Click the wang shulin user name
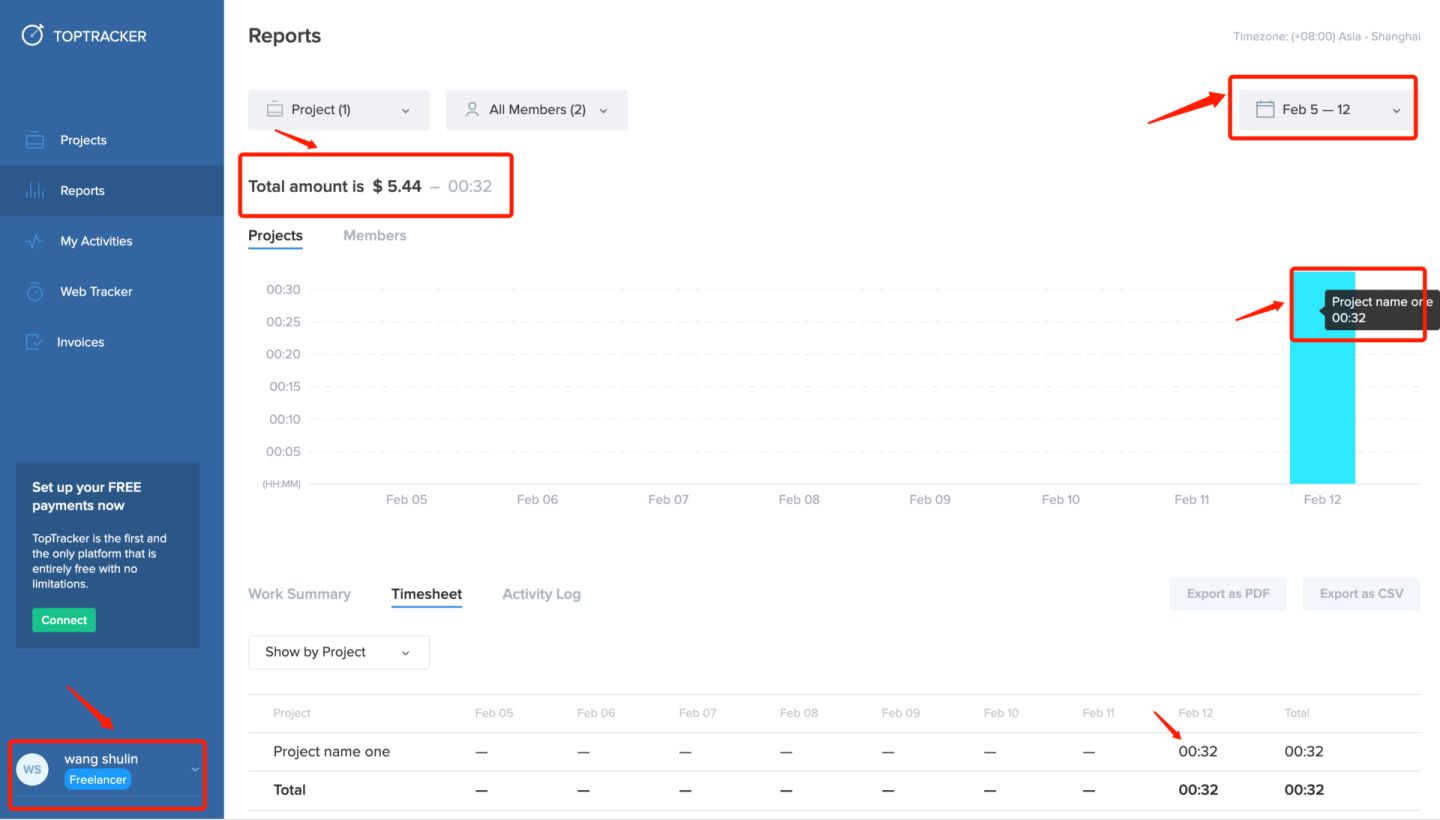The height and width of the screenshot is (820, 1440). click(x=101, y=759)
